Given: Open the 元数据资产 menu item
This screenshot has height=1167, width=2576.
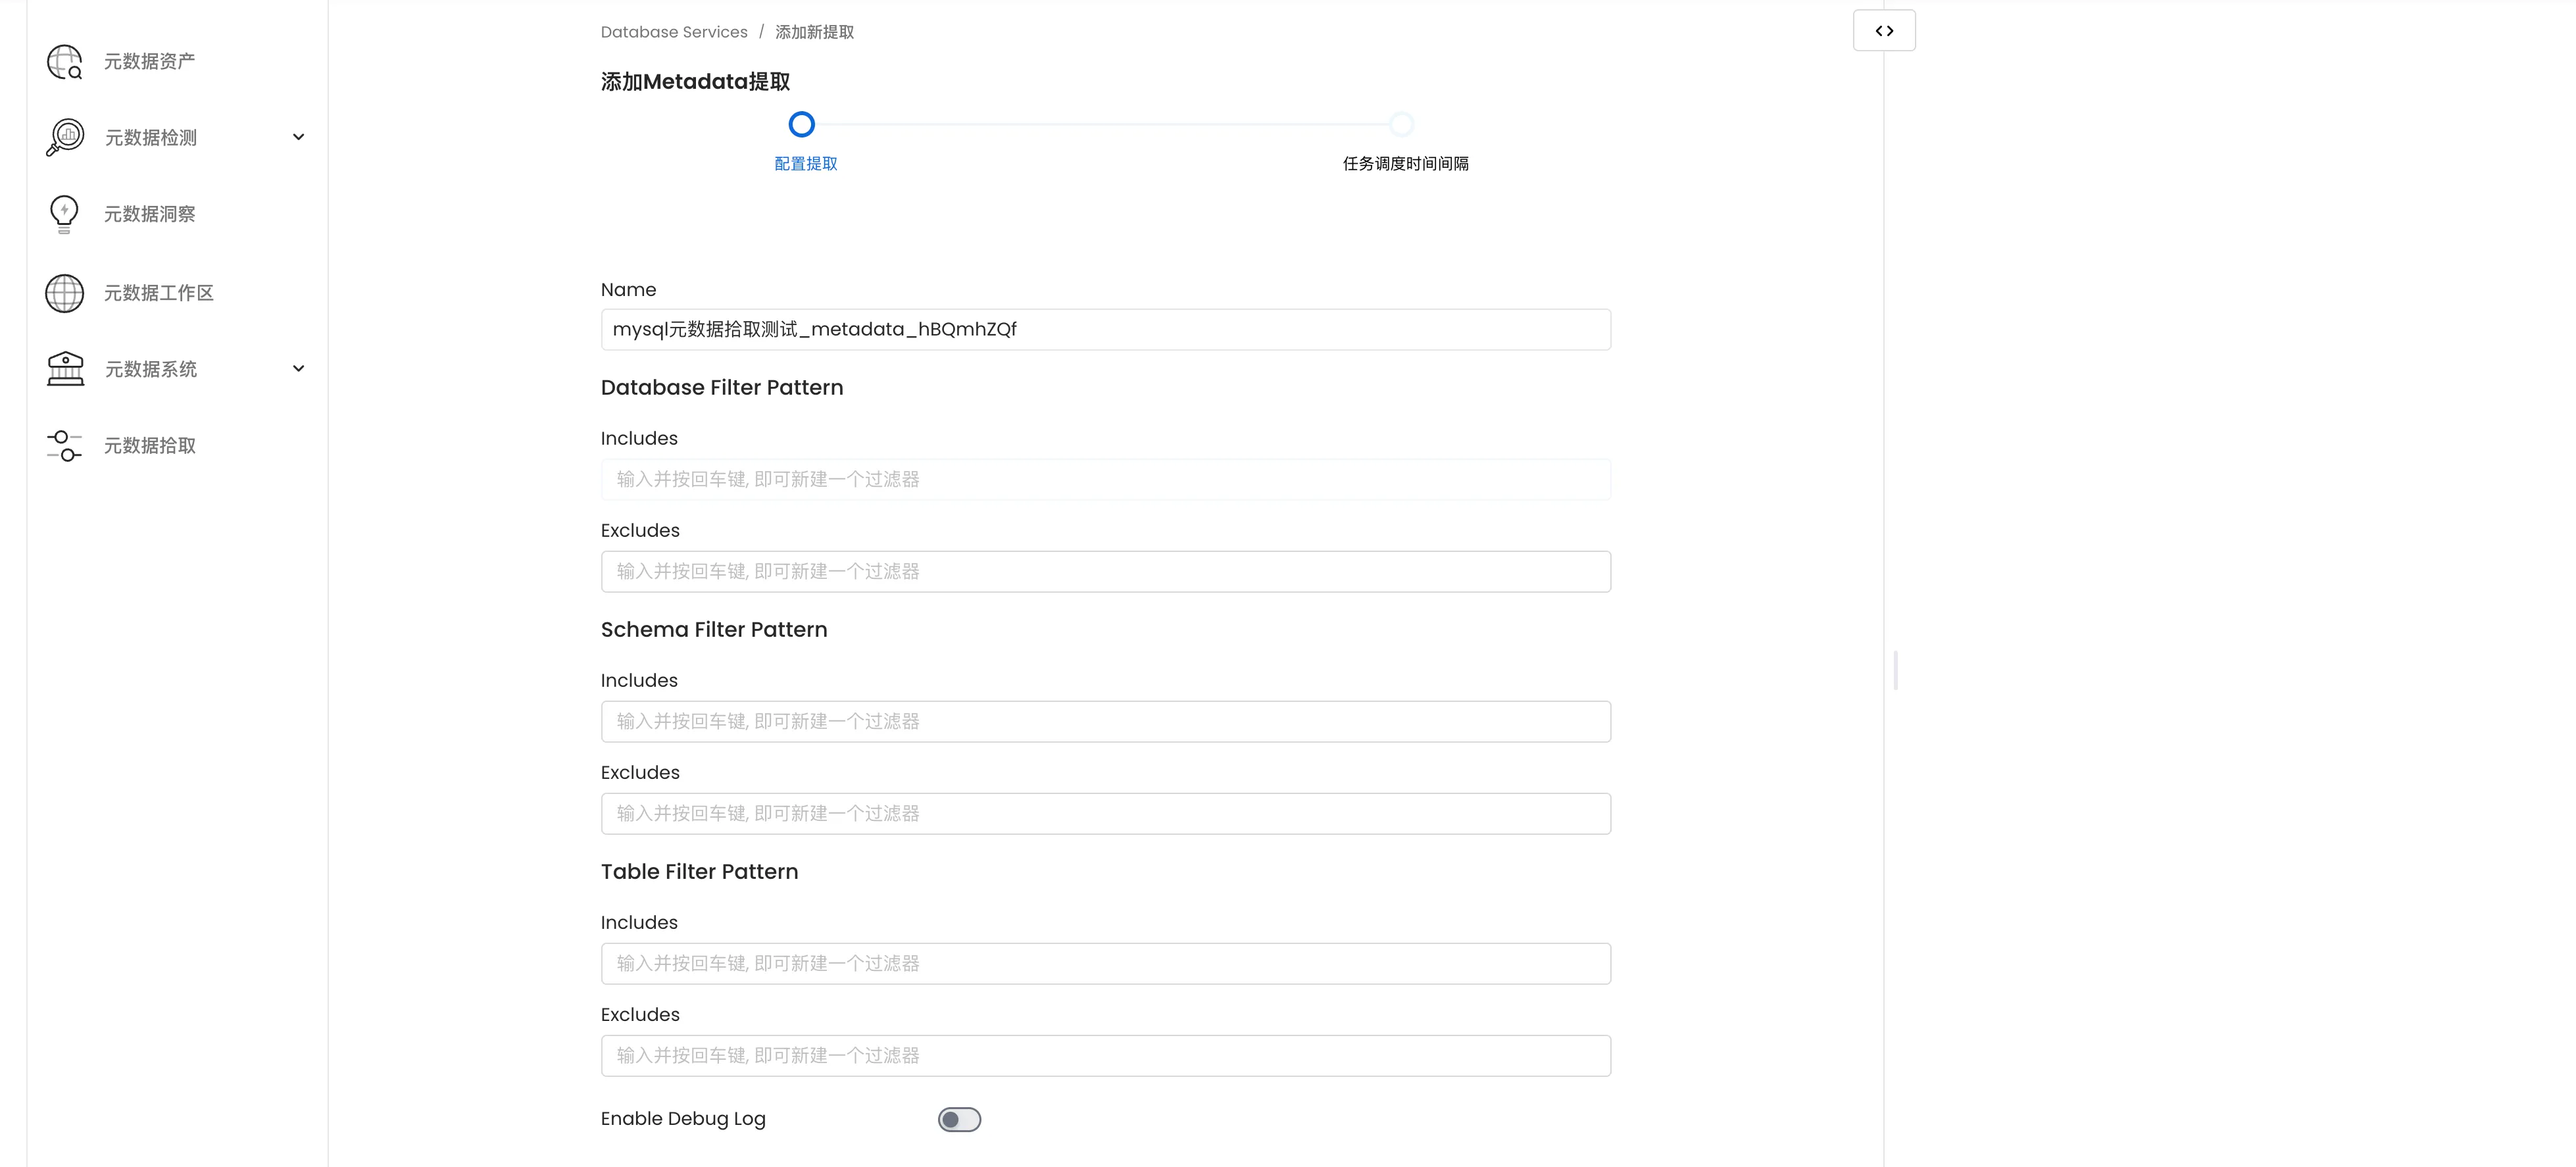Looking at the screenshot, I should [150, 62].
